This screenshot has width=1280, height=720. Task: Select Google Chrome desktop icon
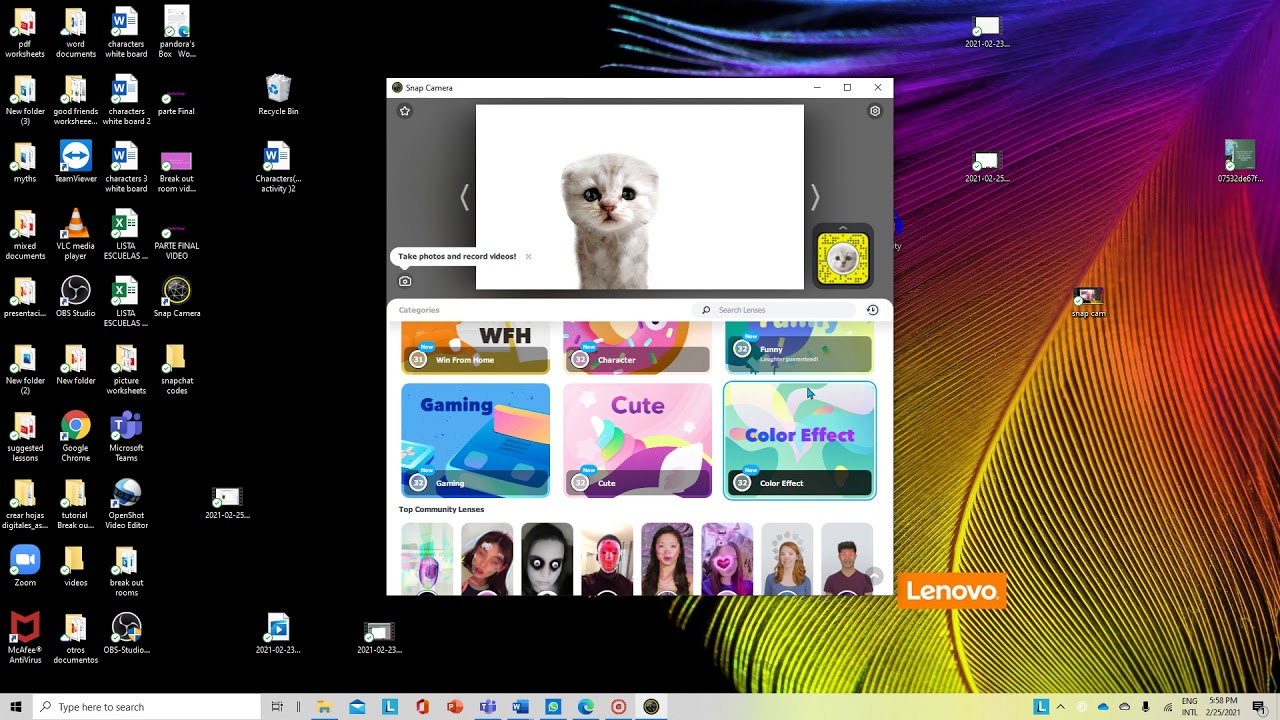76,435
